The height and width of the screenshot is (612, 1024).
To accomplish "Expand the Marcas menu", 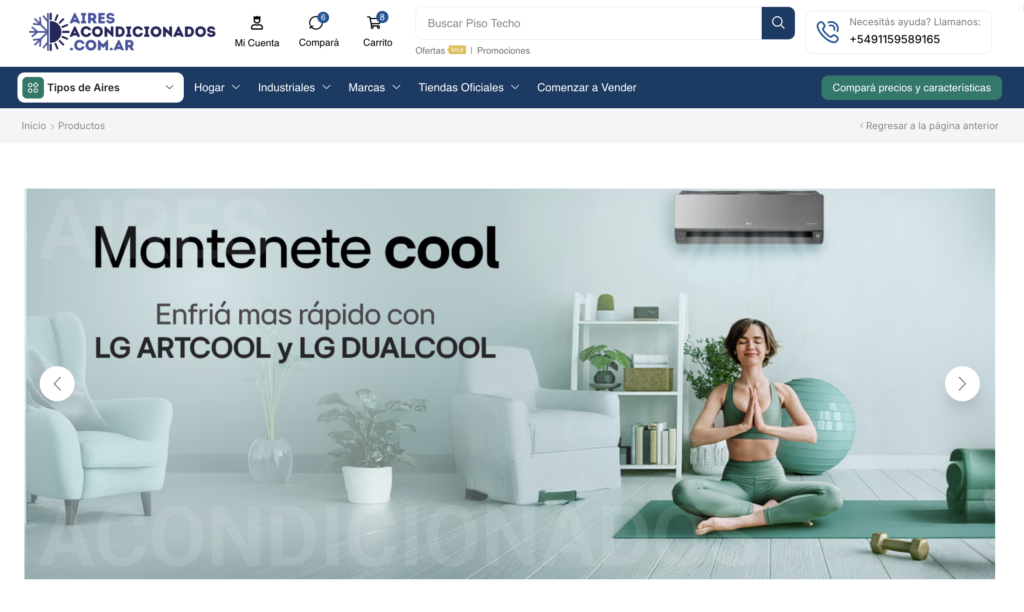I will pyautogui.click(x=374, y=88).
